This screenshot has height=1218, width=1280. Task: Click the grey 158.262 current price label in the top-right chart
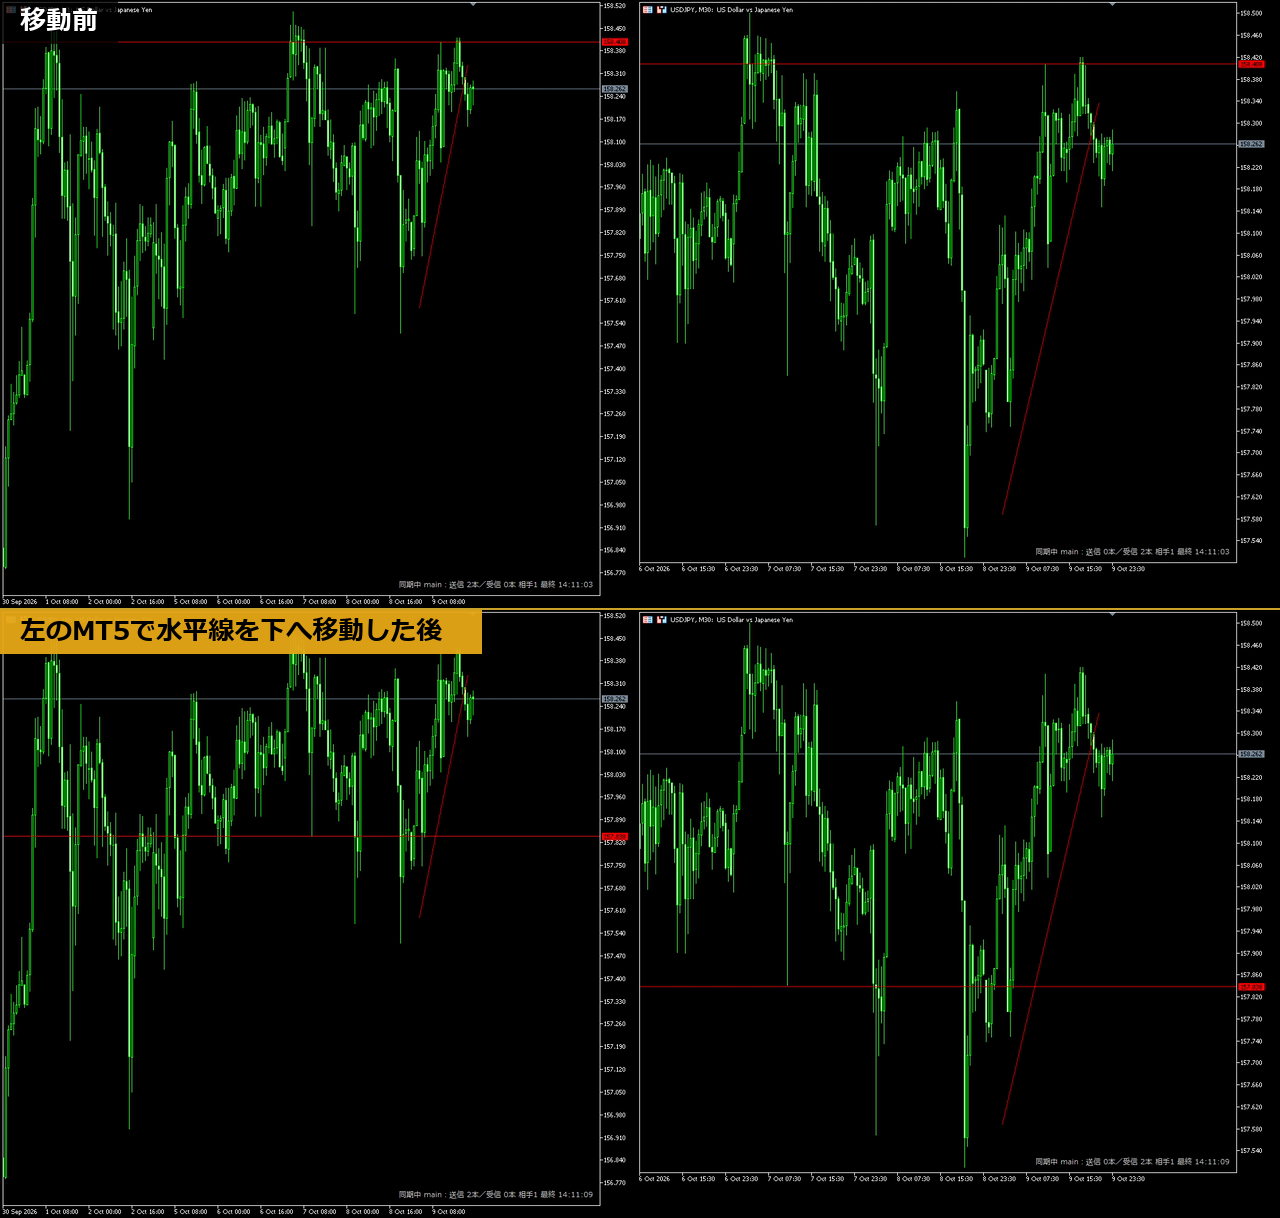point(1251,144)
